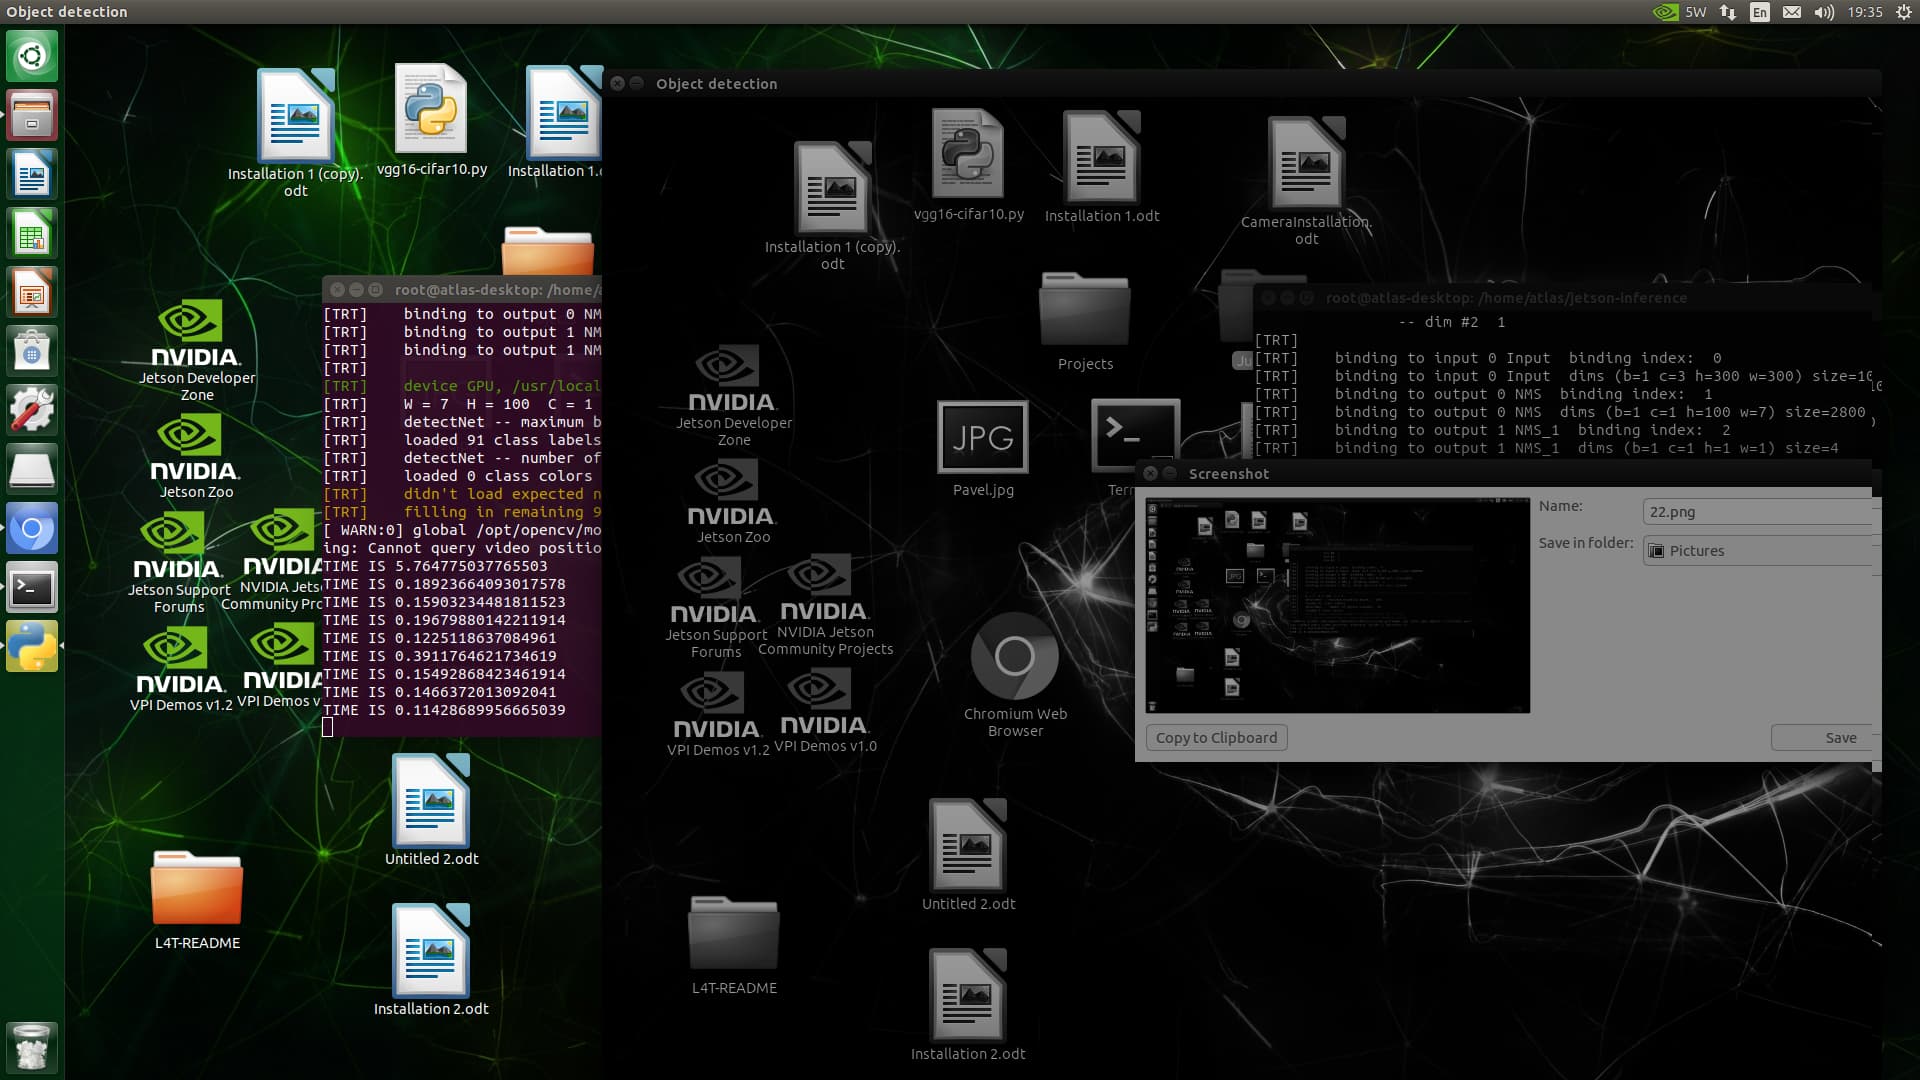This screenshot has height=1080, width=1920.
Task: Show calendar from the 19:35 clock
Action: tap(1865, 12)
